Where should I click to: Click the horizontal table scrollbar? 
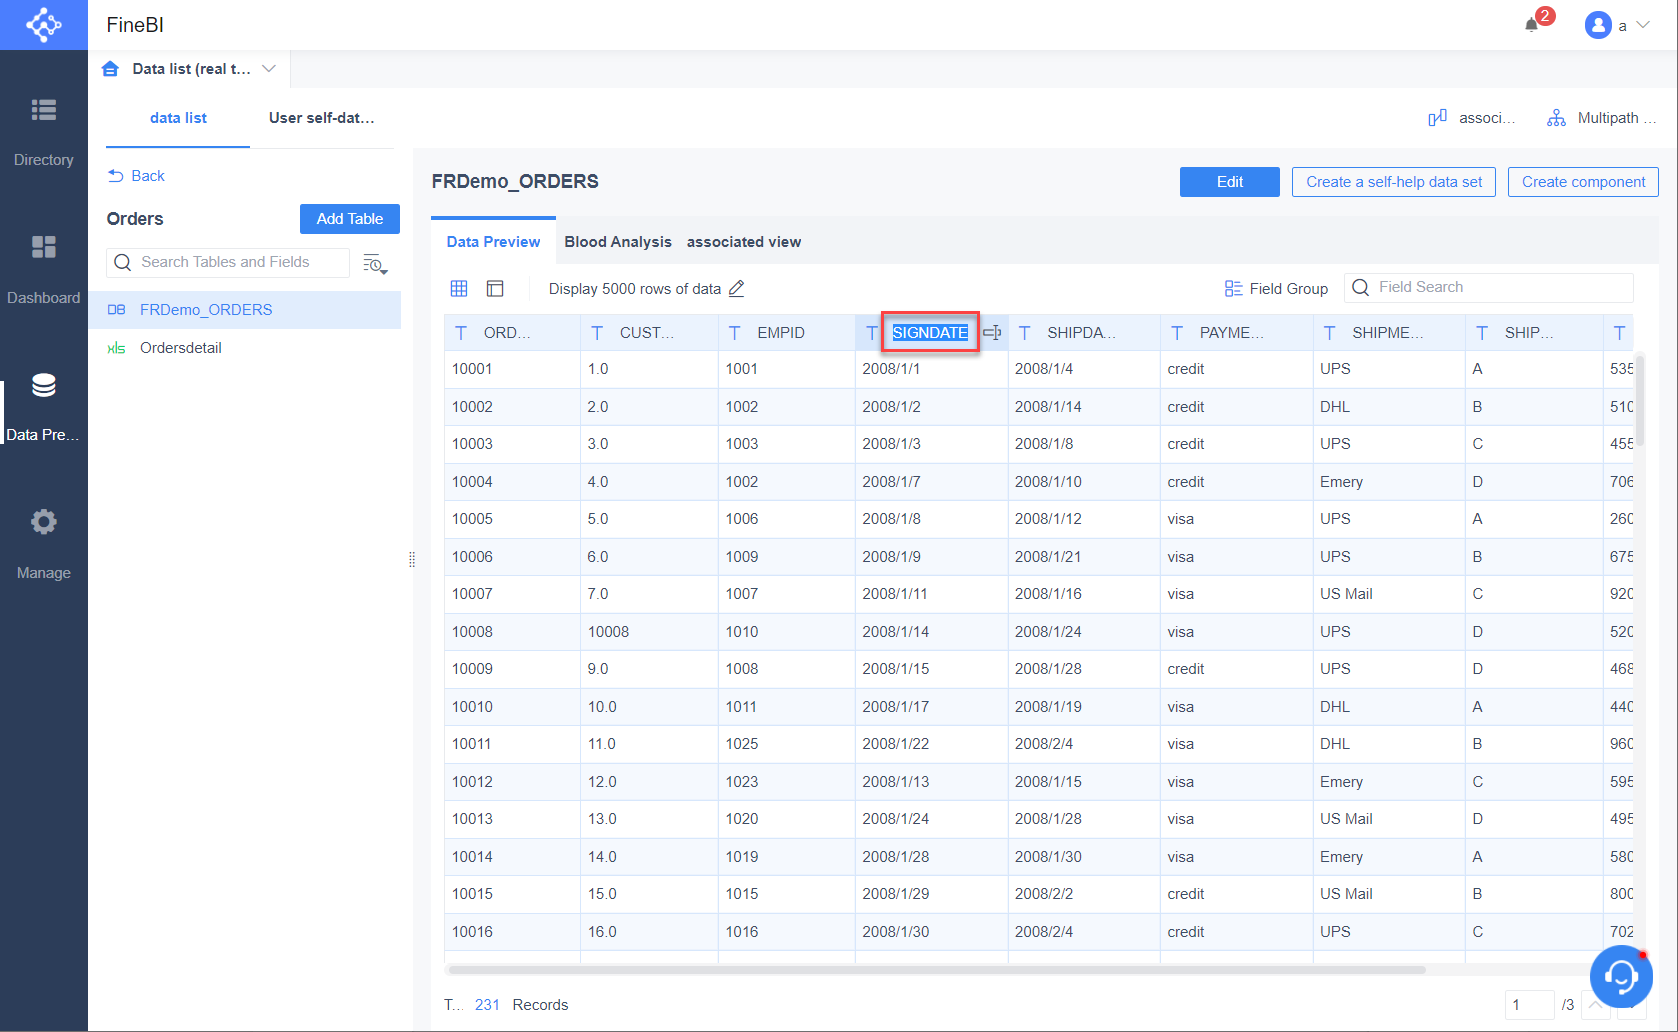click(x=937, y=970)
